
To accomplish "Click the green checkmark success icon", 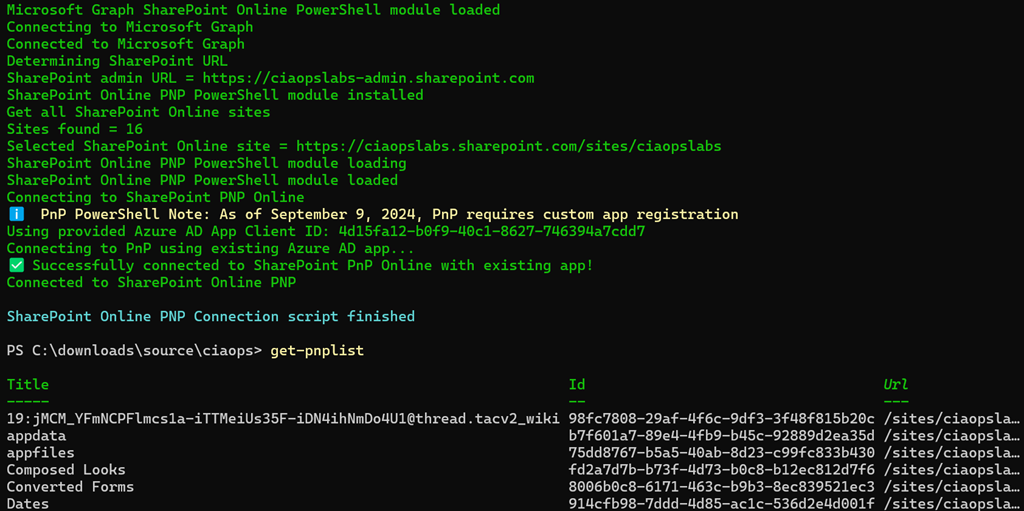I will 15,265.
